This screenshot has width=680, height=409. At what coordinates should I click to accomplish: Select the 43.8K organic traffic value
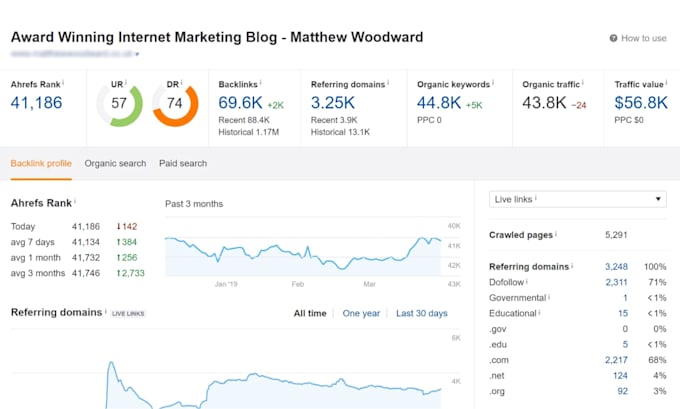[x=544, y=103]
